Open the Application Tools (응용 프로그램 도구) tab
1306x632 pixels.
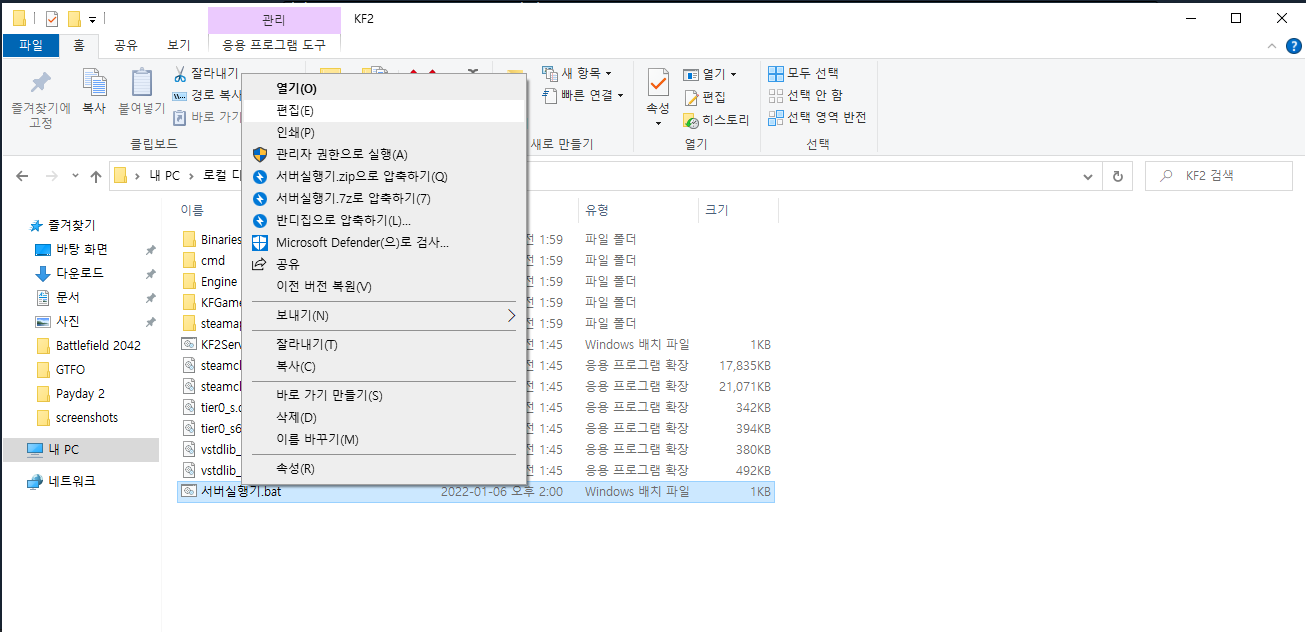[274, 45]
